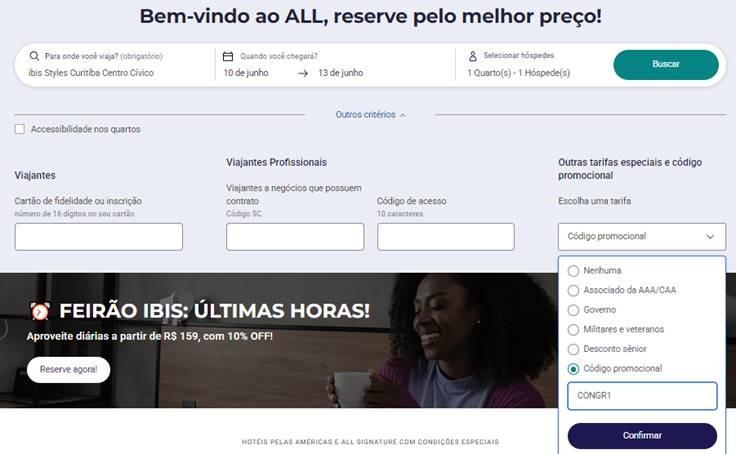Click the alarm clock icon on Feirão banner
Screen dimensions: 736x454
point(40,311)
